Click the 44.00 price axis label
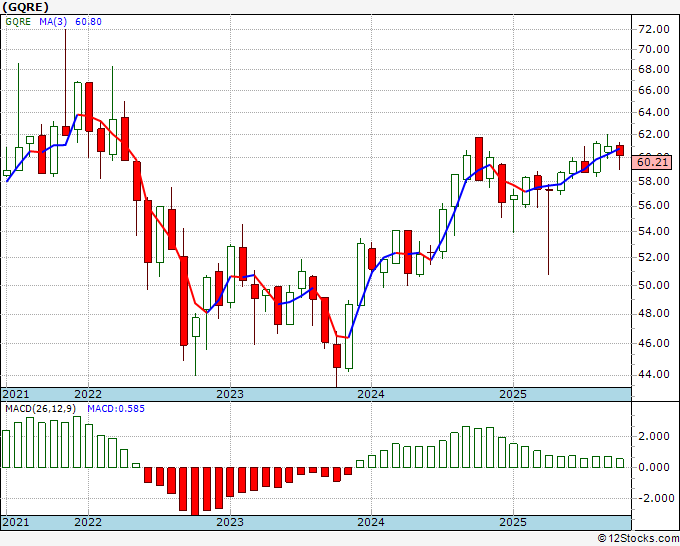 pyautogui.click(x=654, y=374)
